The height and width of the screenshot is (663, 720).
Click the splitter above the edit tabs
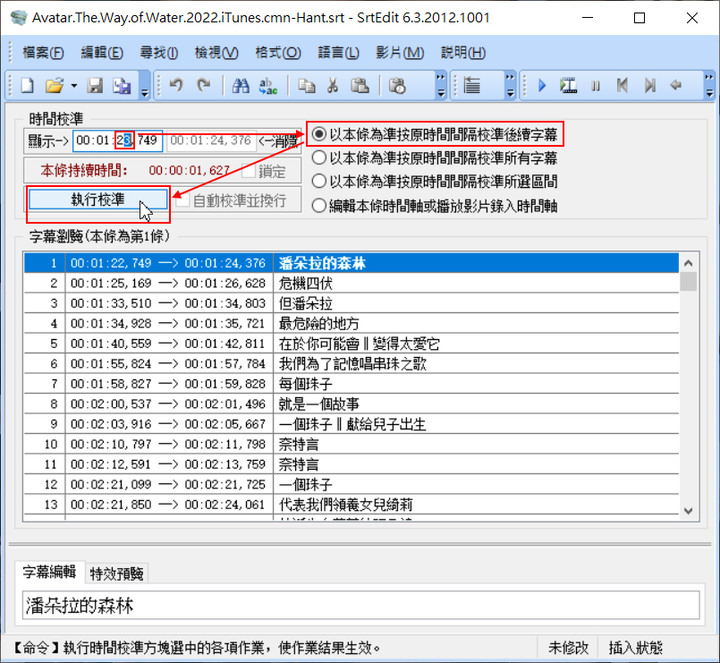tap(360, 544)
